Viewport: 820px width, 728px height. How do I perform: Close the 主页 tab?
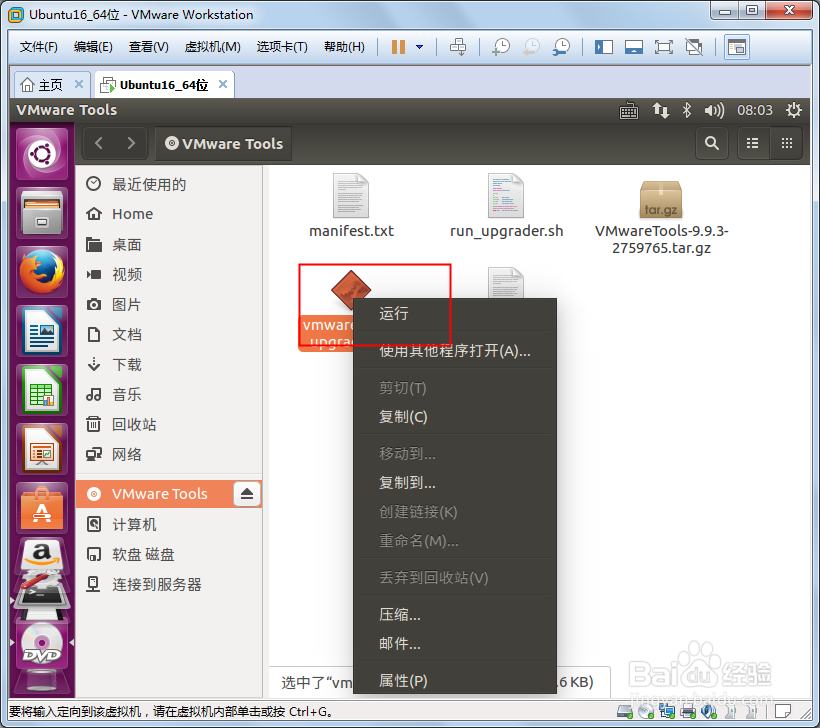pyautogui.click(x=79, y=84)
